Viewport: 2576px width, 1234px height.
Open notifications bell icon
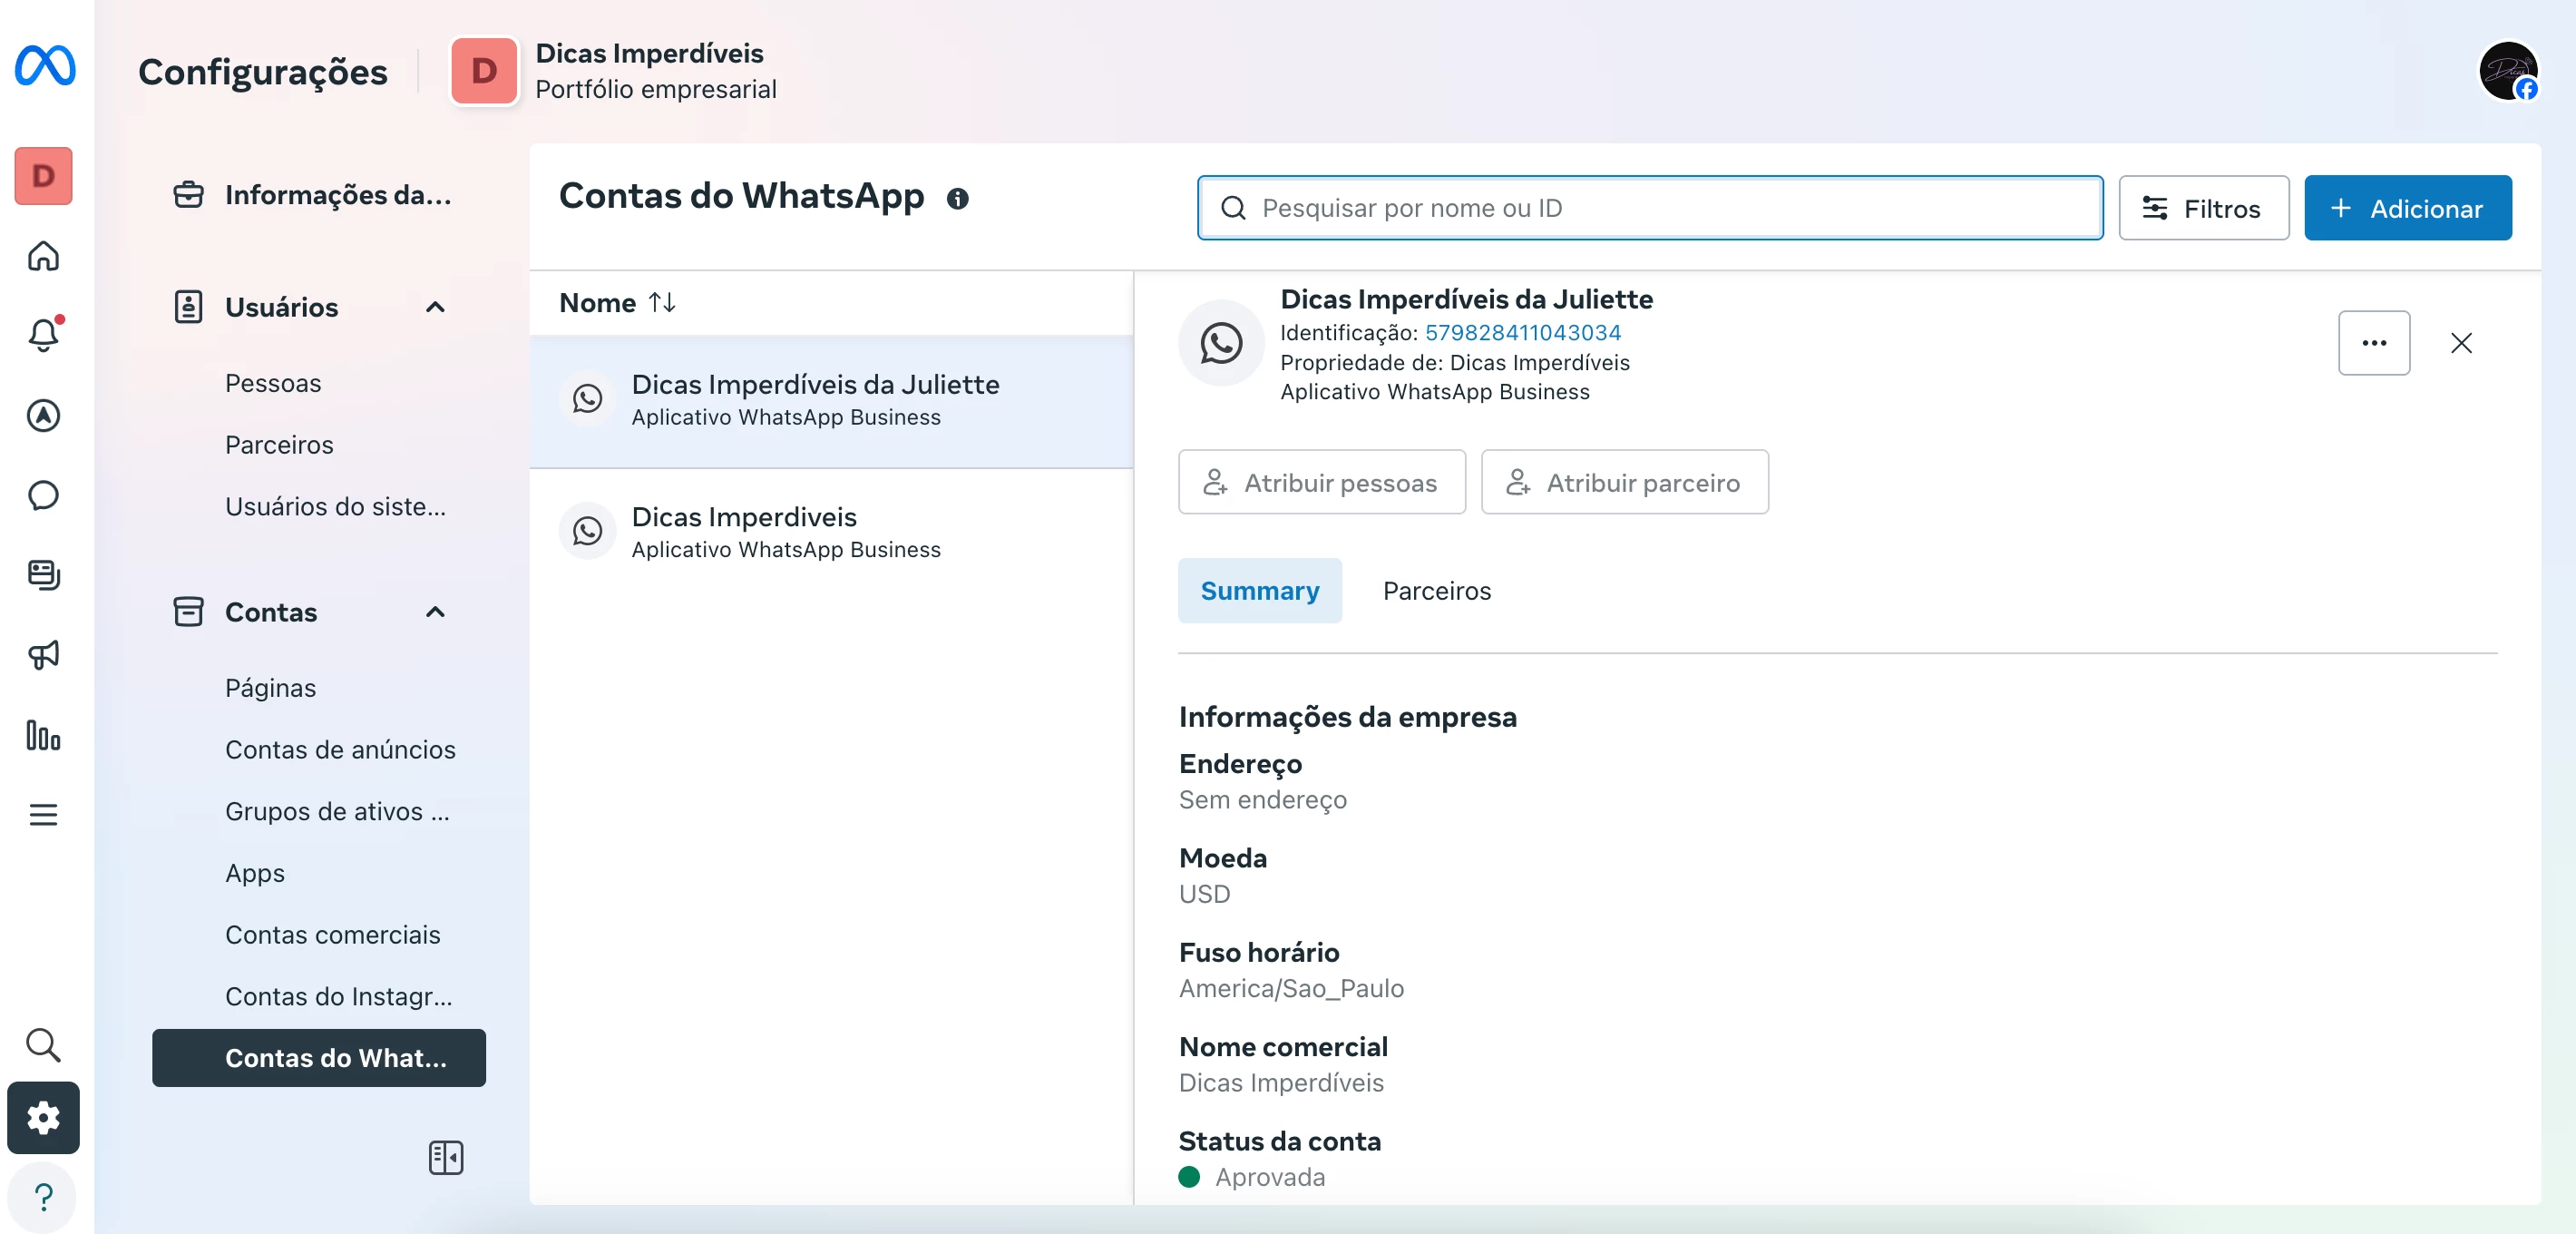point(43,335)
